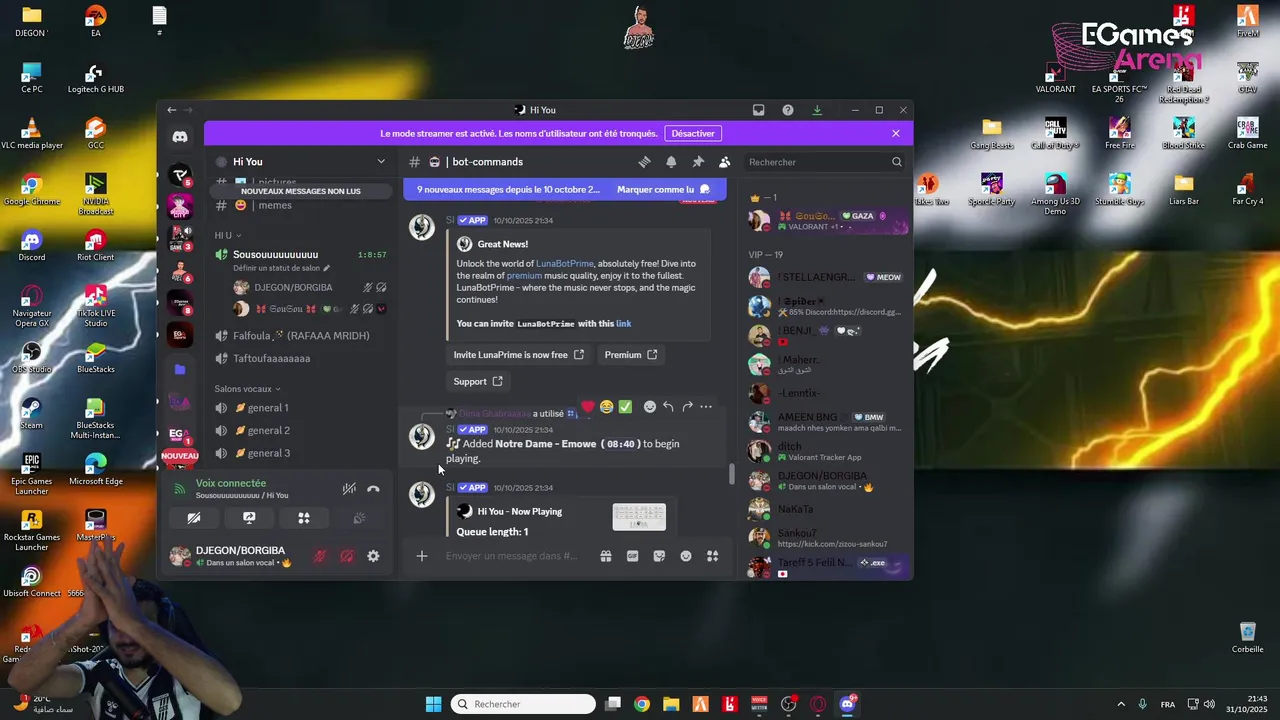Join Falfoula (RAFAAA MRIDH) voice channel
The height and width of the screenshot is (720, 1280).
(300, 336)
